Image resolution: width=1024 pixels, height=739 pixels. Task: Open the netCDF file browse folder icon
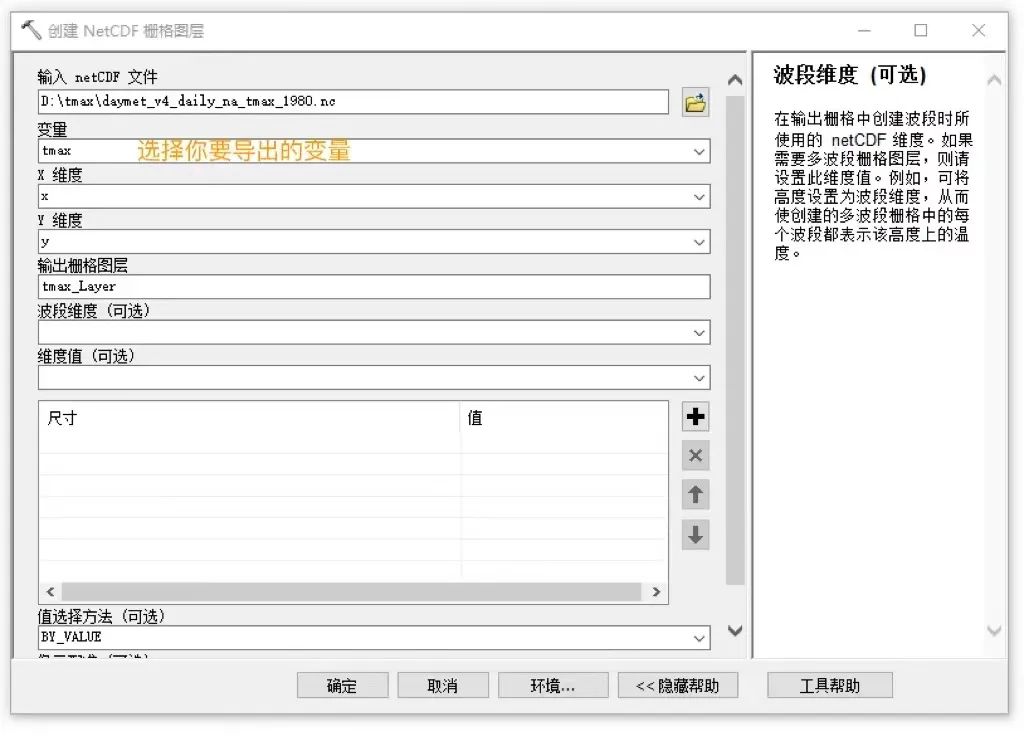click(695, 101)
